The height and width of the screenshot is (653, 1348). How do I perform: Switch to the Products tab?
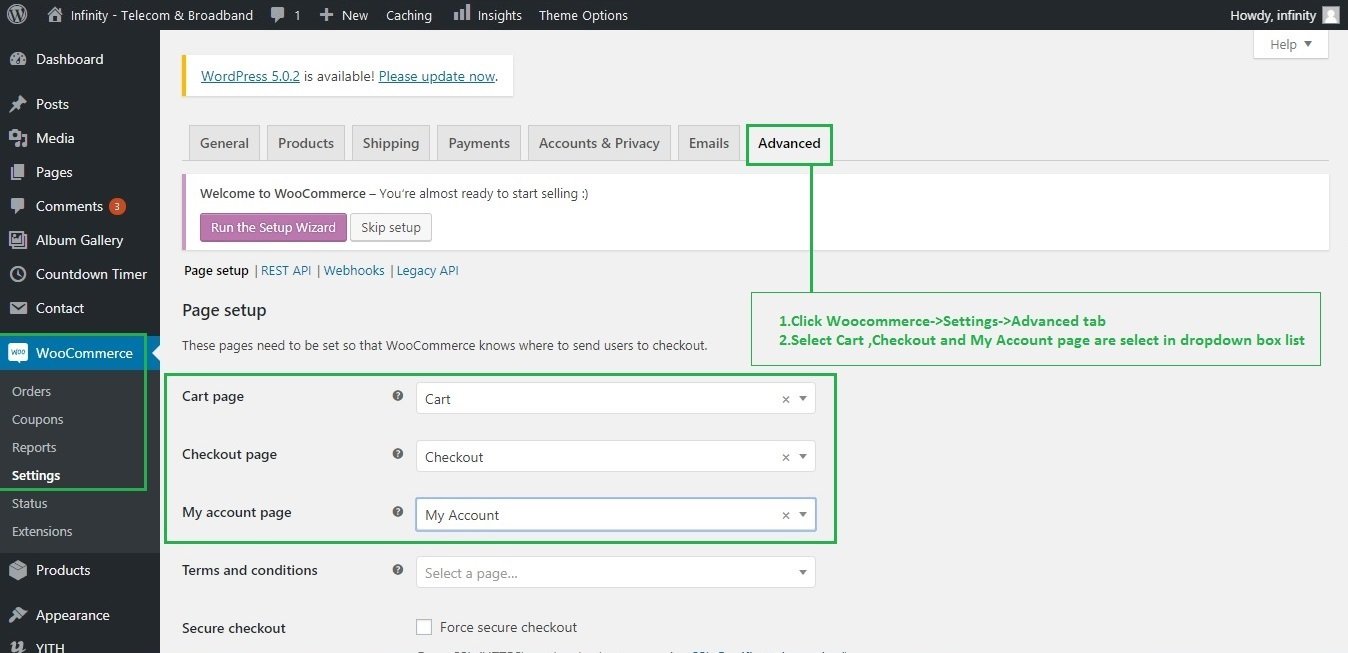coord(306,143)
